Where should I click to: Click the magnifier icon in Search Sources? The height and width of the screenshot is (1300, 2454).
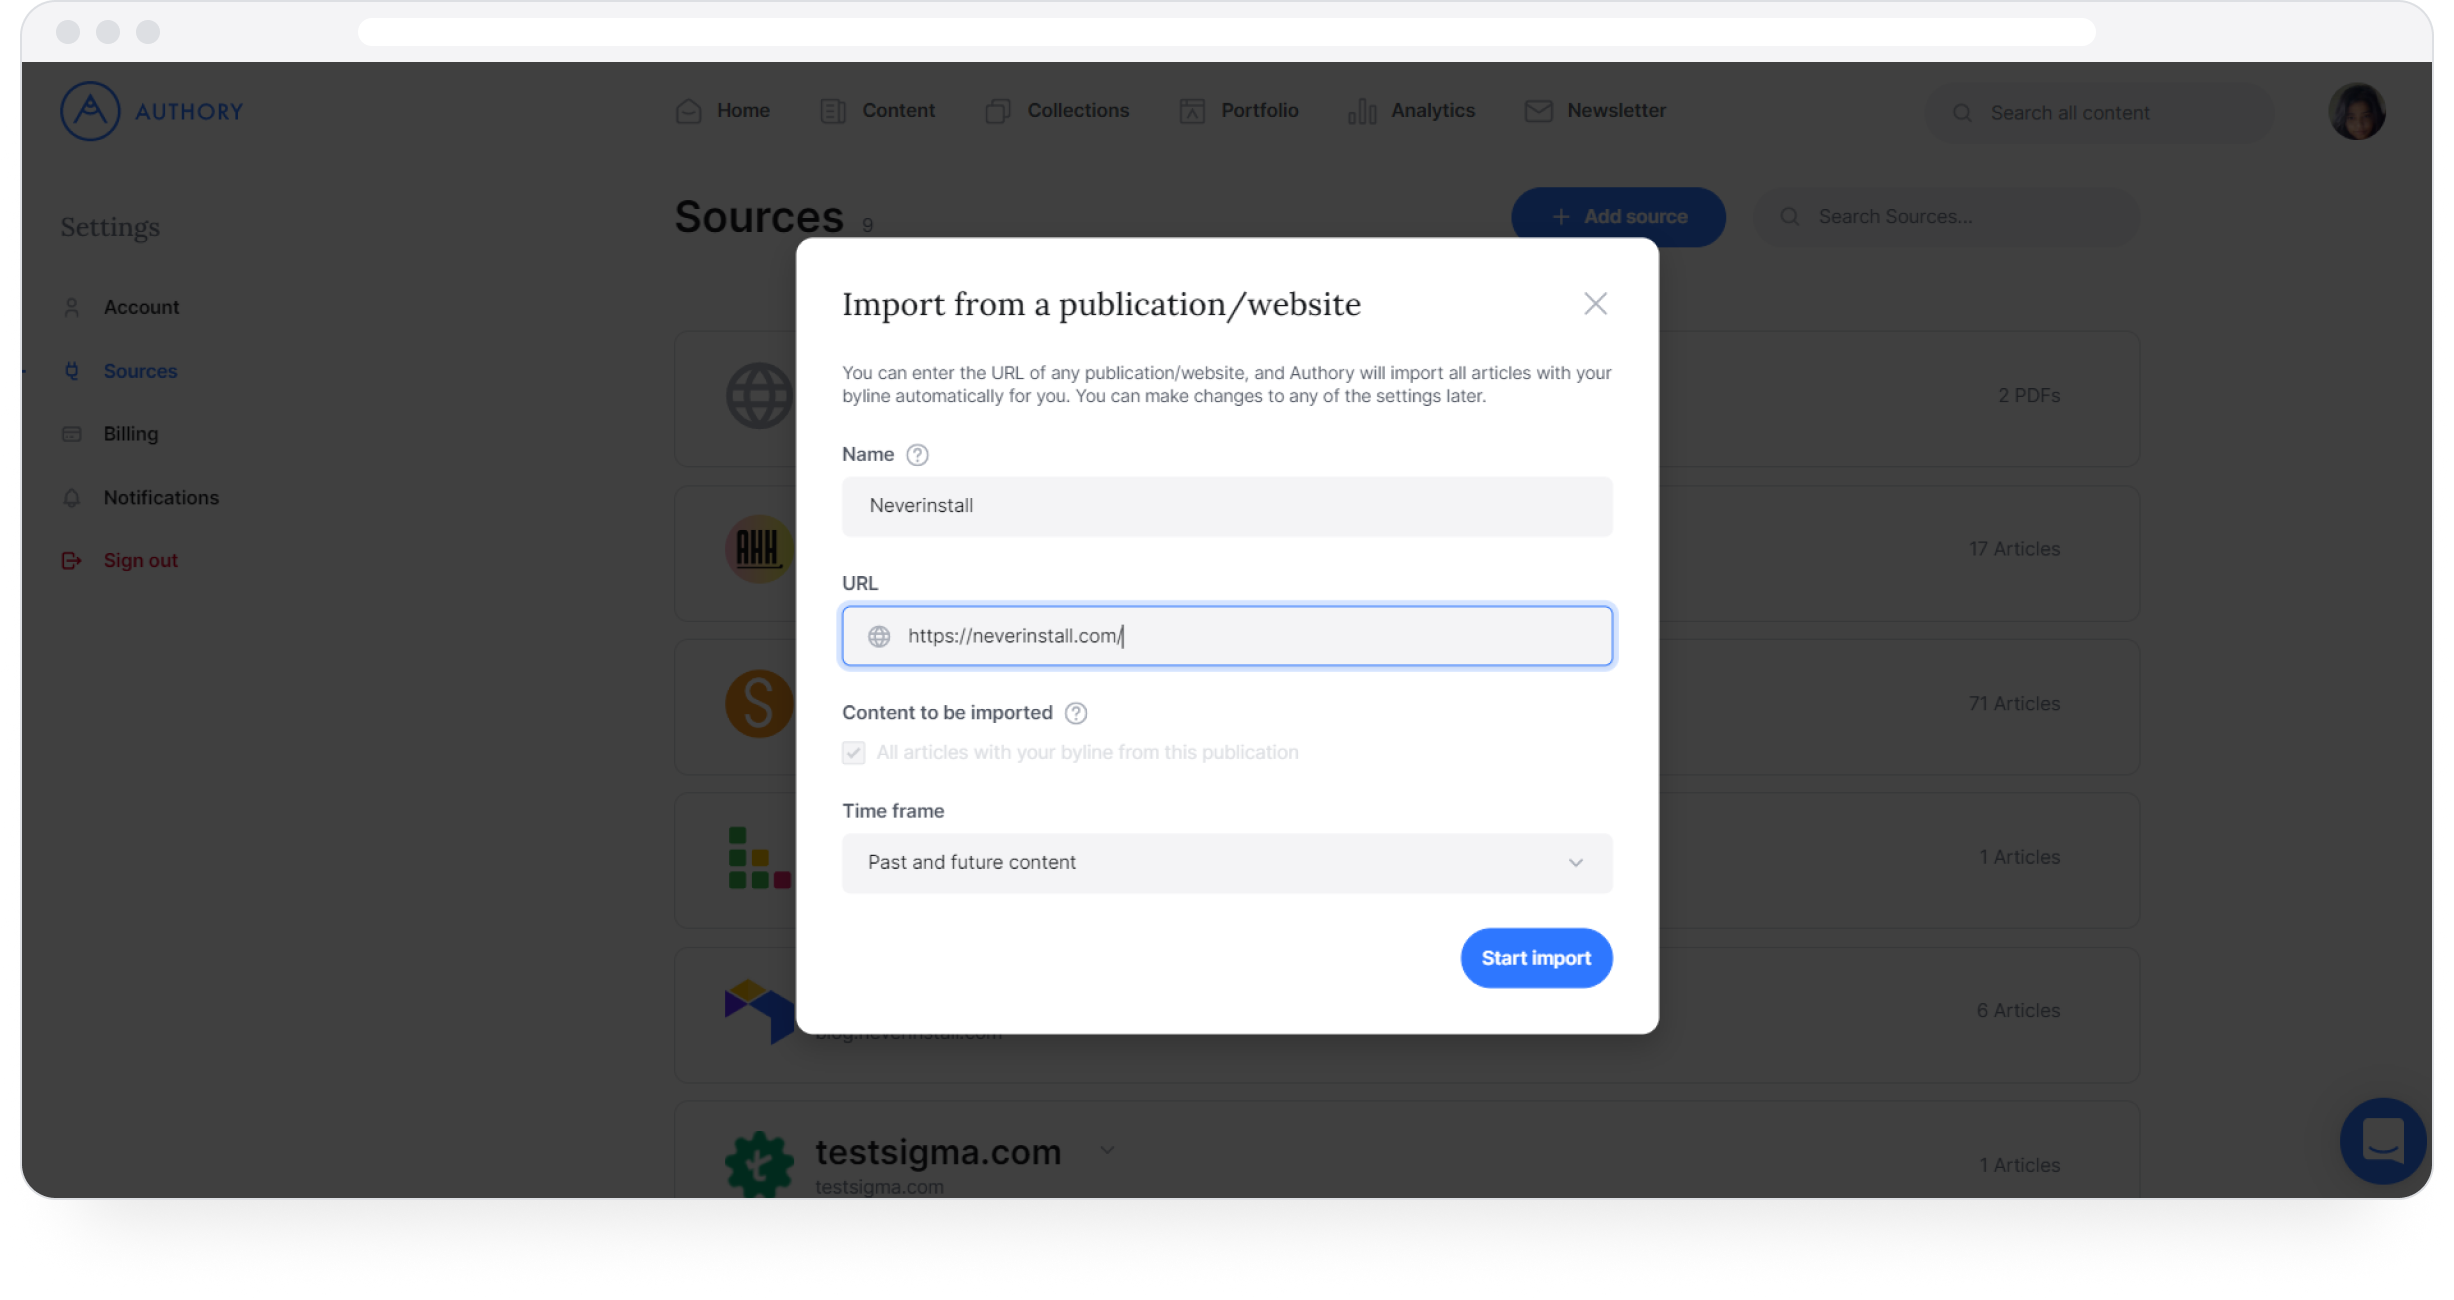[1790, 217]
